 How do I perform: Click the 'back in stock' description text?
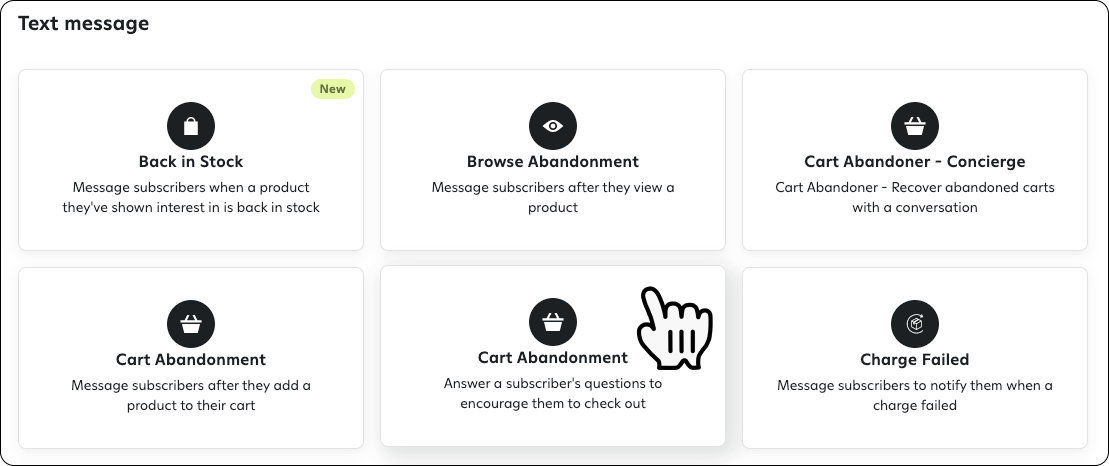[191, 197]
